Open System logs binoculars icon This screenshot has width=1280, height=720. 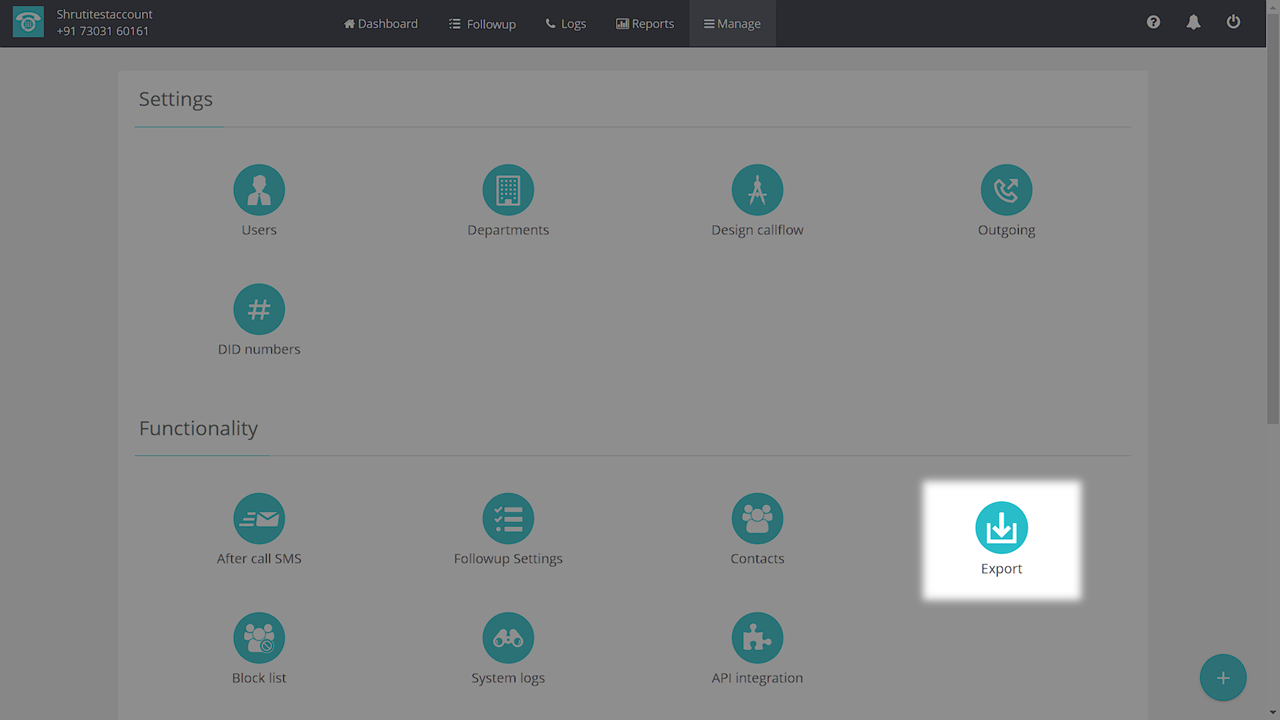point(508,638)
